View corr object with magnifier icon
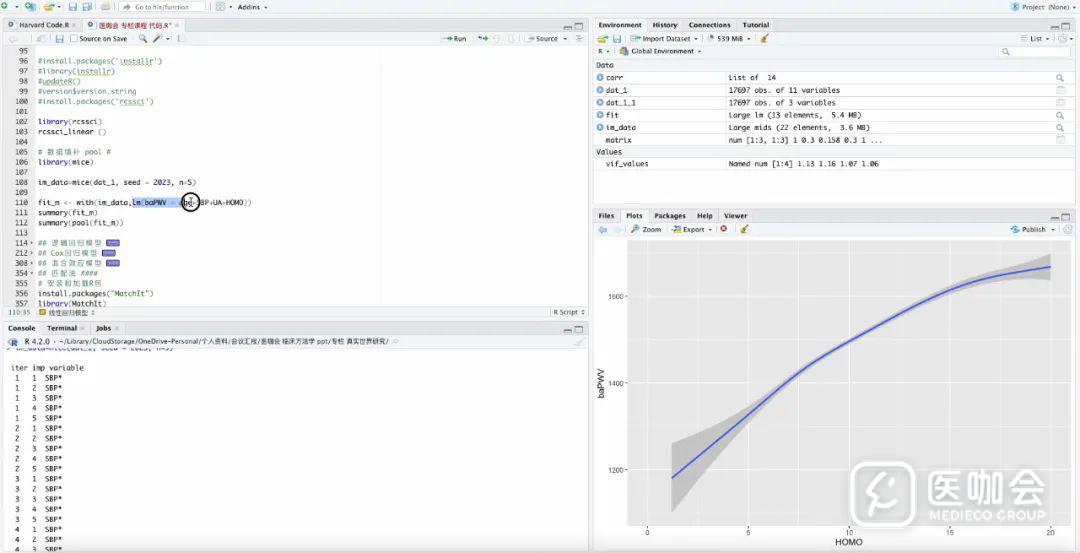 [x=1060, y=78]
